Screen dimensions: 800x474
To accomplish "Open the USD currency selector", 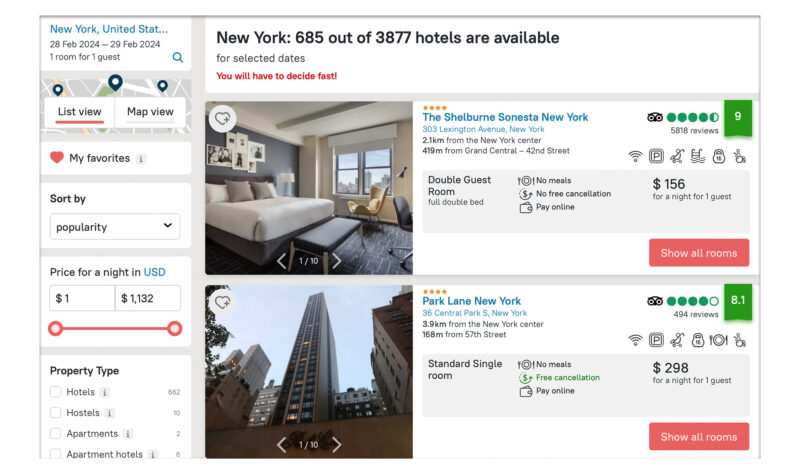I will coord(155,272).
